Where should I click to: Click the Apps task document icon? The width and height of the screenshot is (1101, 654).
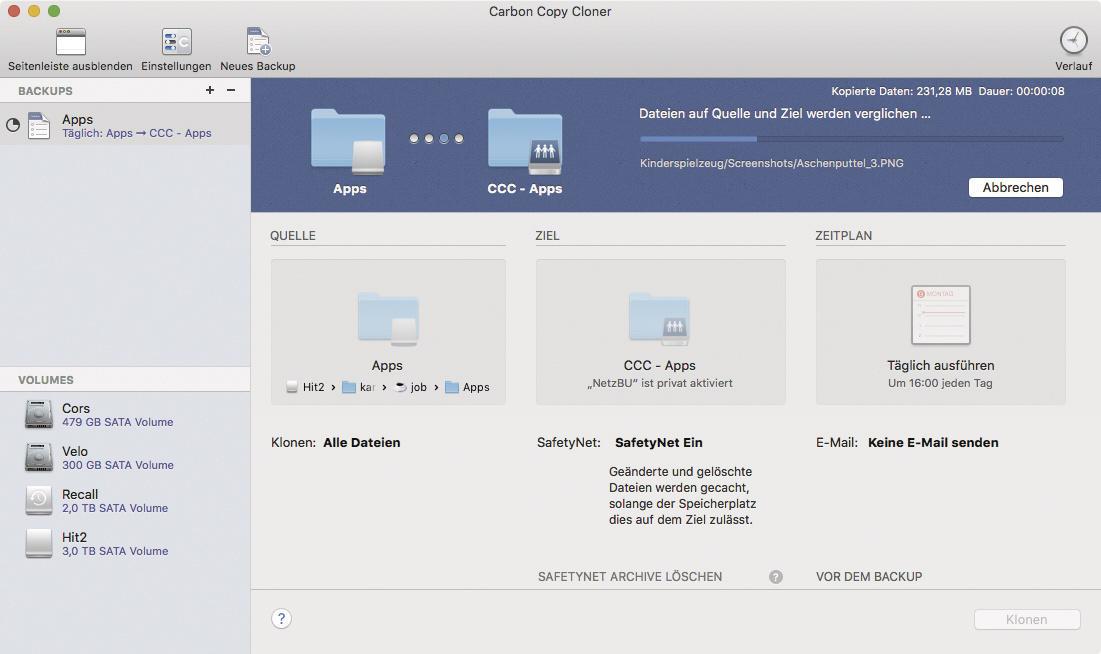click(39, 126)
